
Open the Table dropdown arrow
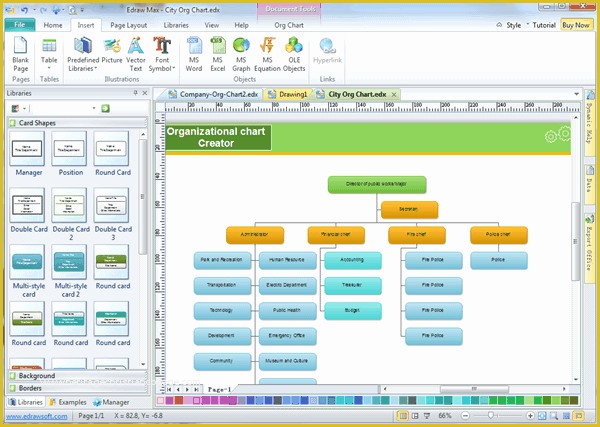pos(49,68)
